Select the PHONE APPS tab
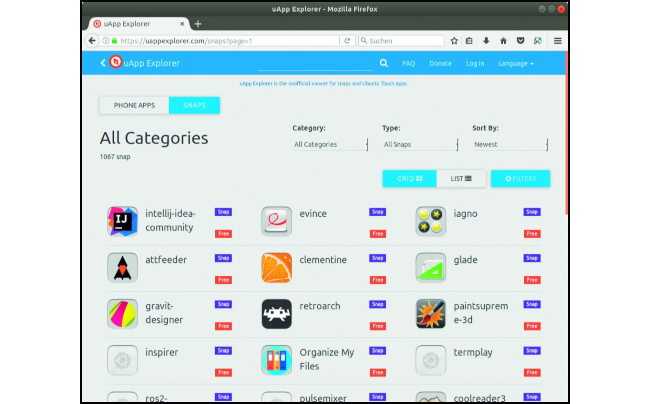The image size is (650, 404). pyautogui.click(x=134, y=105)
